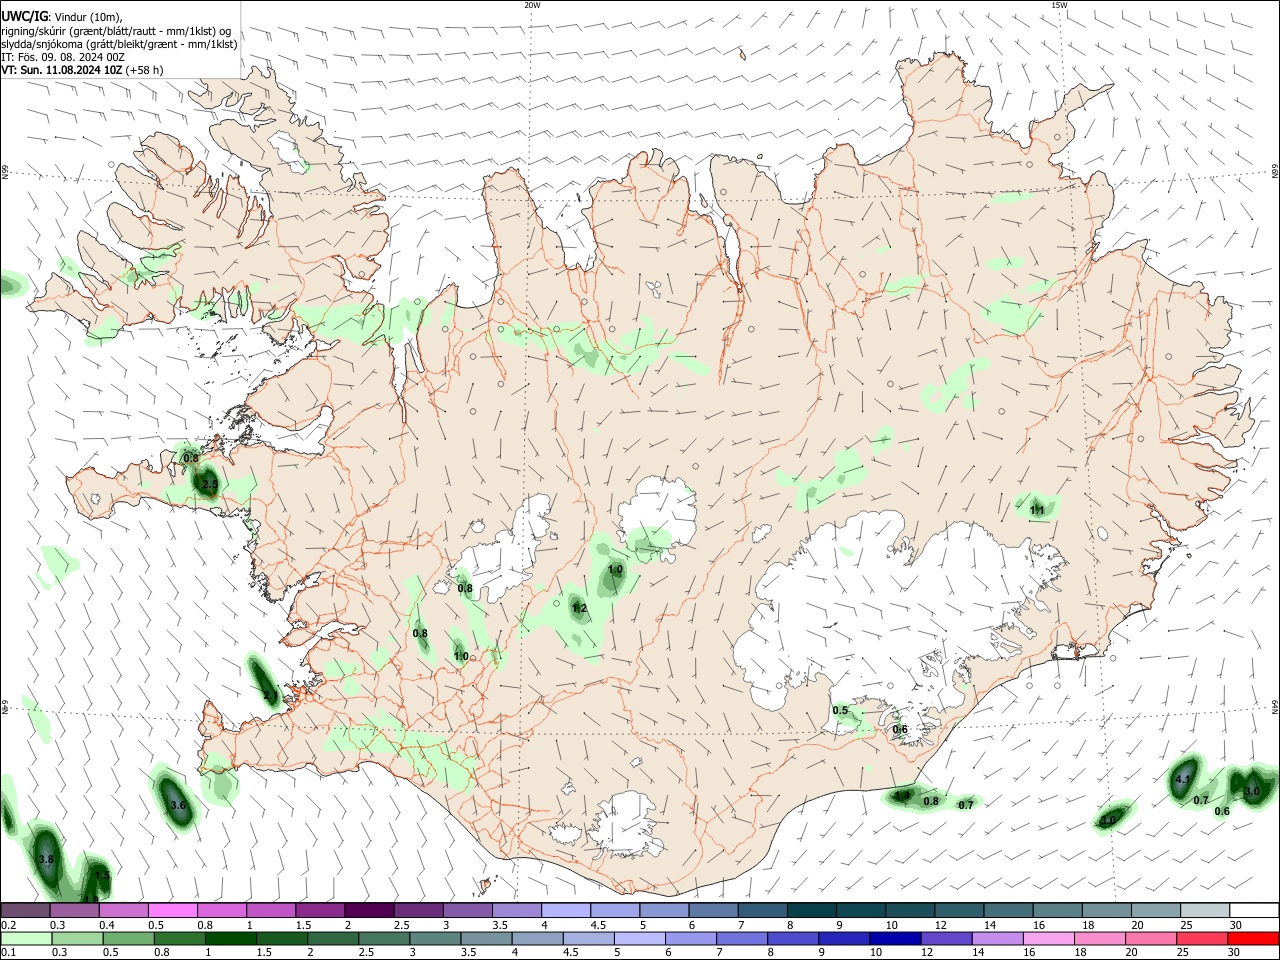Click the pale green 0.1 swatch in lower scale
This screenshot has width=1280, height=960.
(x=26, y=939)
